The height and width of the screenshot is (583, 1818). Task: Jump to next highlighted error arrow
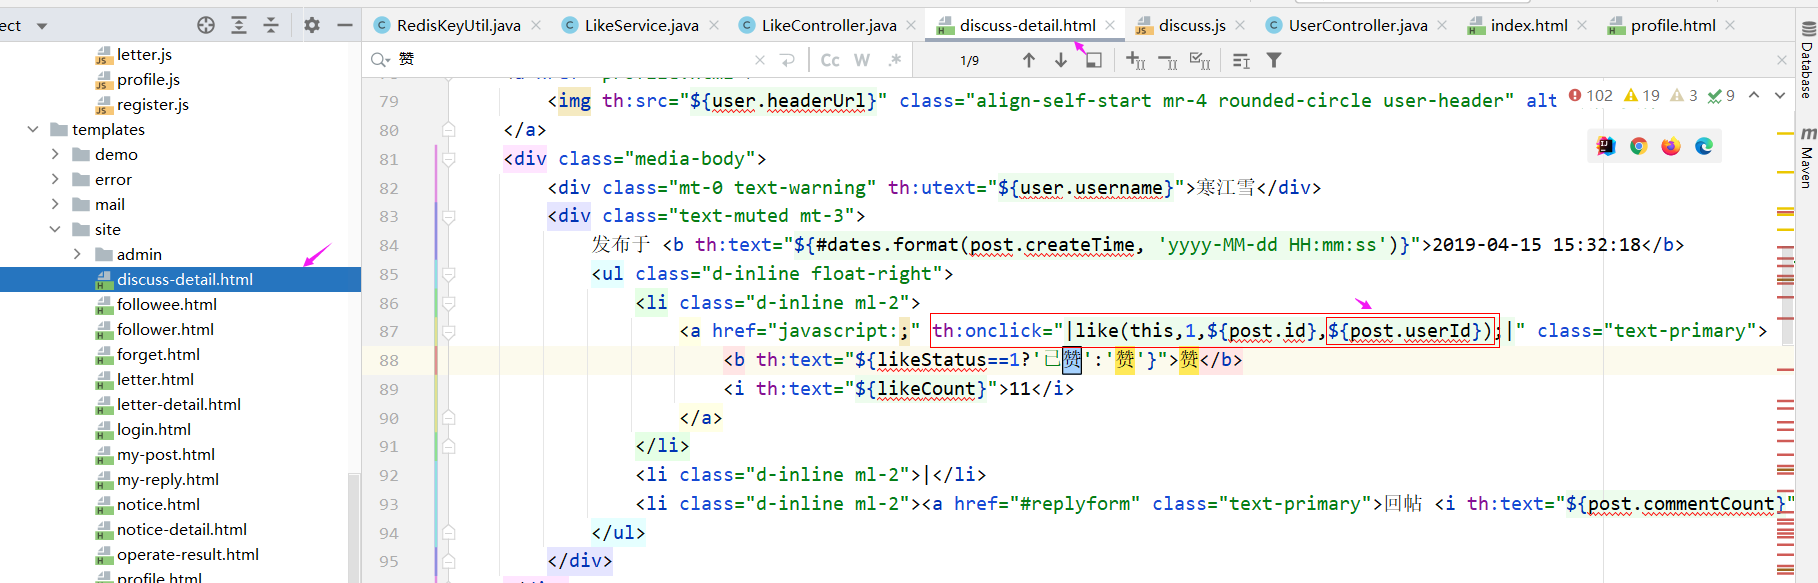pyautogui.click(x=1780, y=95)
